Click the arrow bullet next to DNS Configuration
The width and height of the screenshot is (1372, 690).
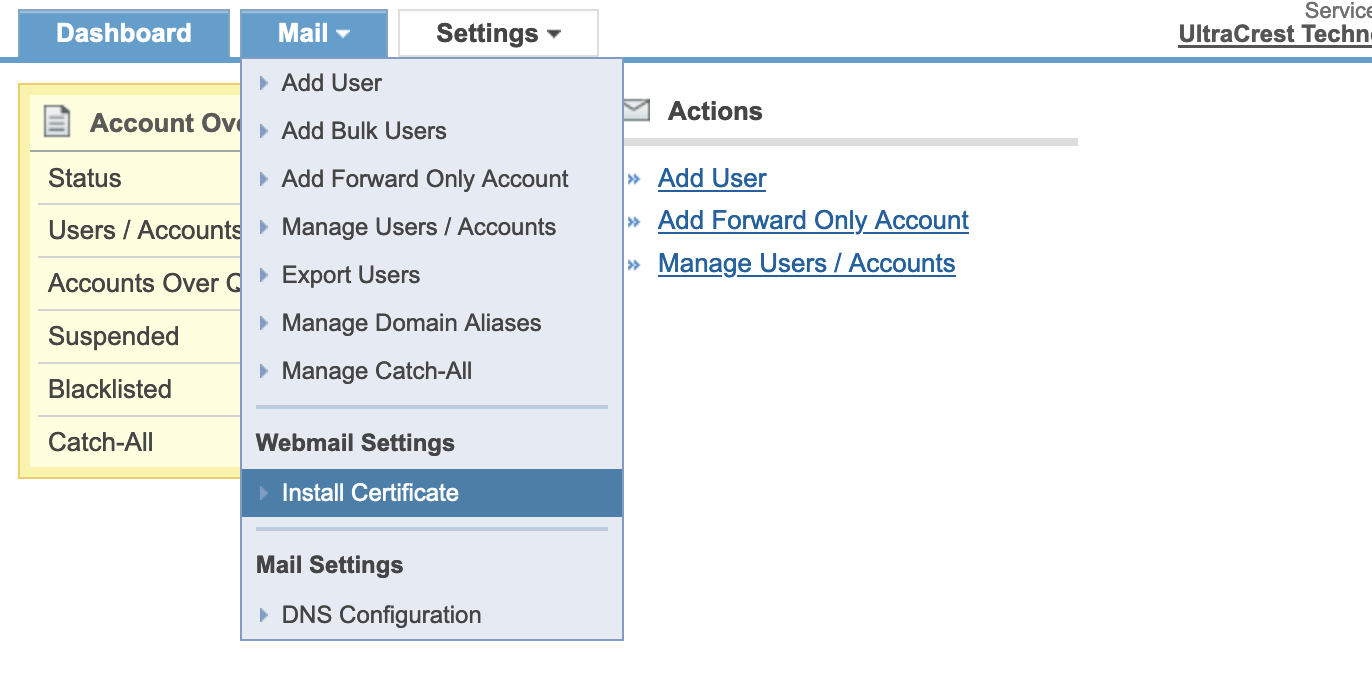tap(264, 615)
